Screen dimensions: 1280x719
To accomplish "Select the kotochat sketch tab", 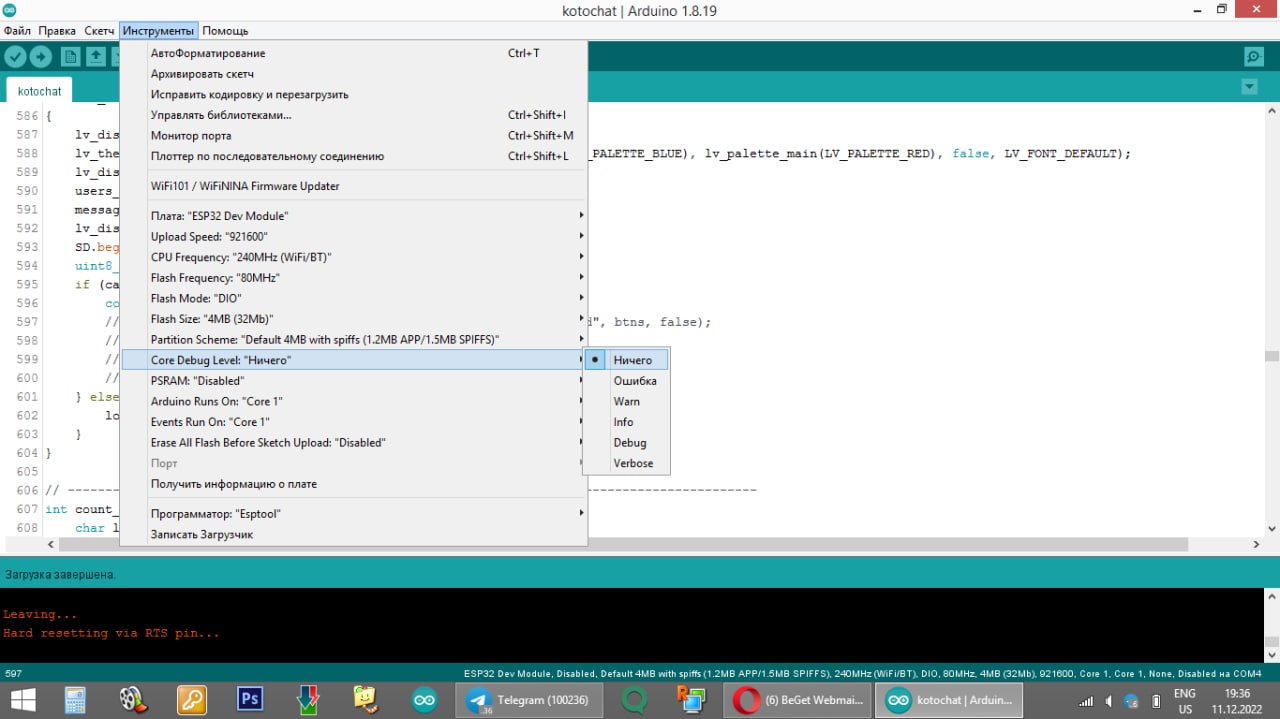I will coord(39,91).
